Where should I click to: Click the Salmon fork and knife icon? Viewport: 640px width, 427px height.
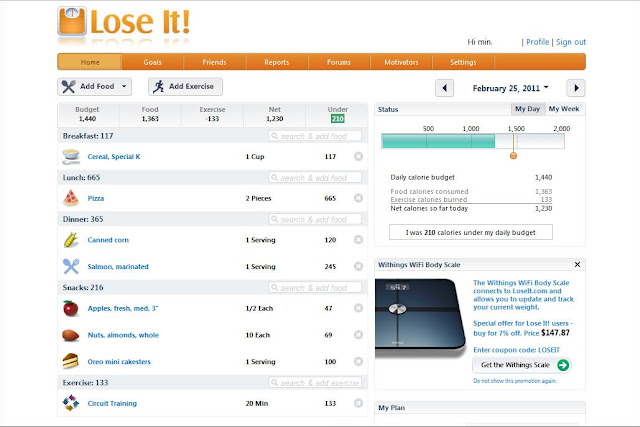[x=71, y=266]
